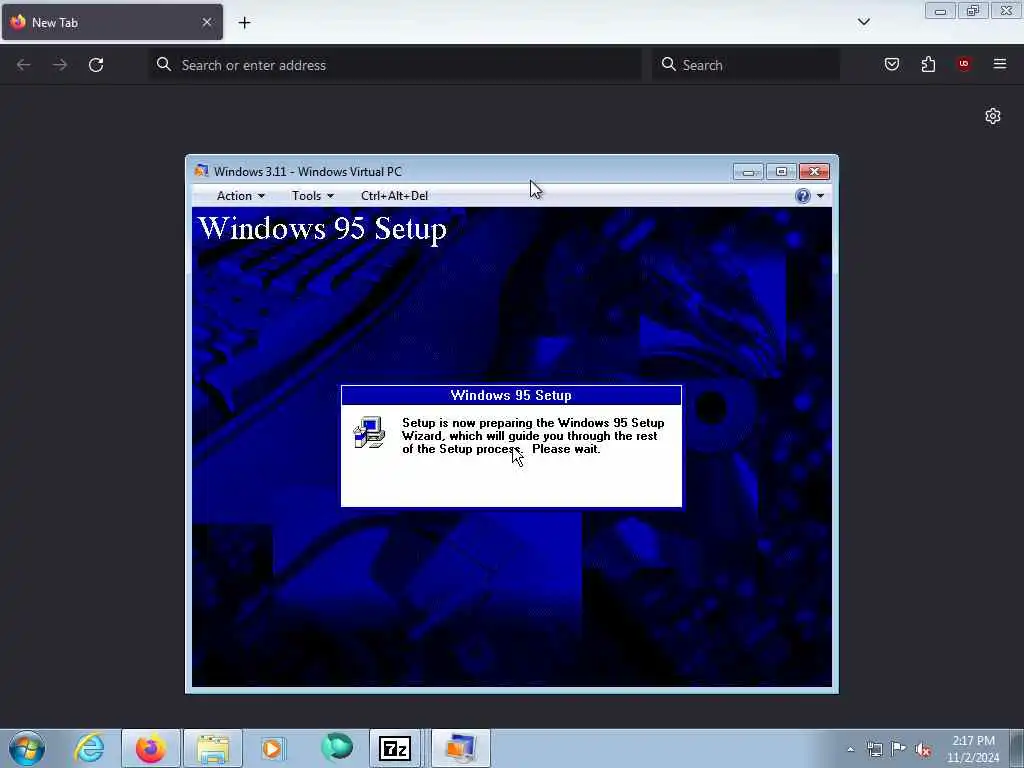Open Firefox hamburger application menu
This screenshot has height=768, width=1024.
[1000, 64]
